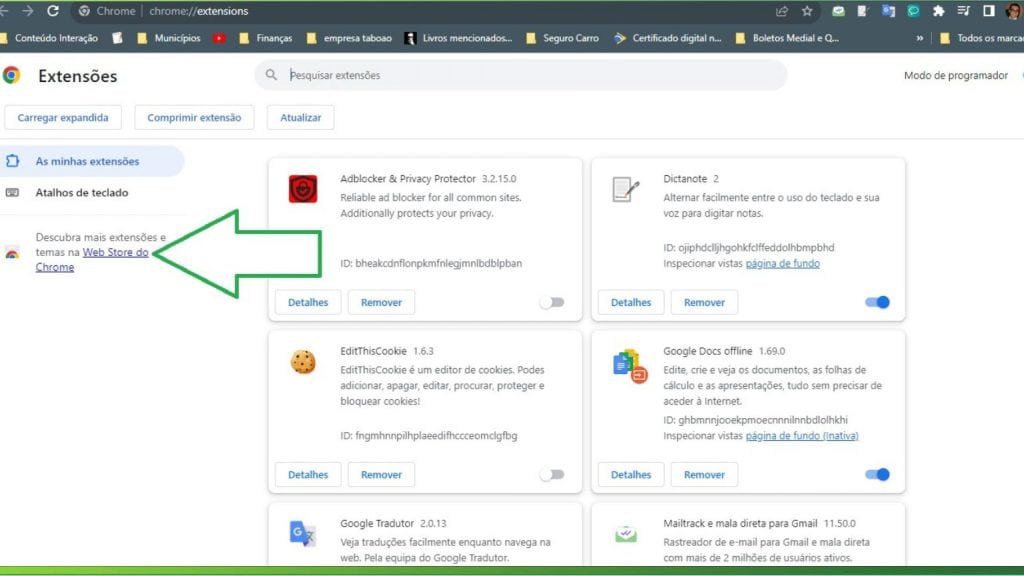Open the Seguro Carro bookmark folder
Image resolution: width=1024 pixels, height=576 pixels.
point(562,38)
